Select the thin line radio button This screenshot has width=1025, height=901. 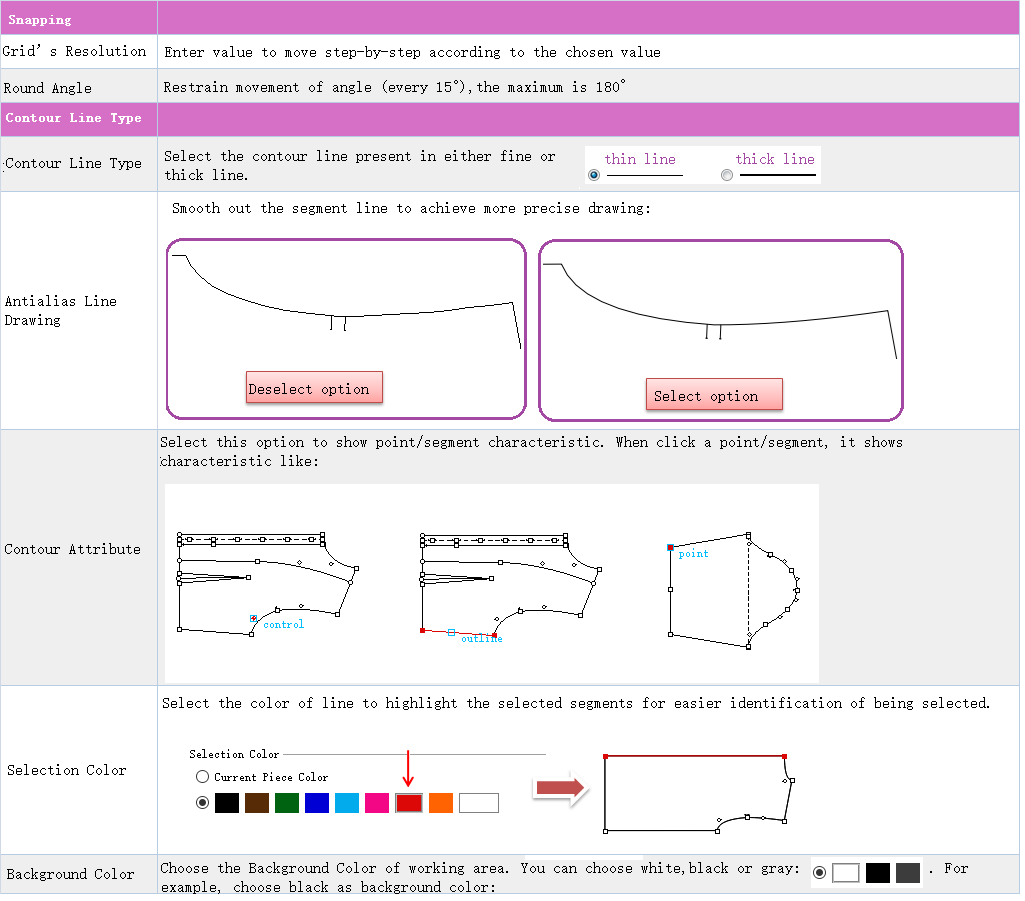click(594, 175)
